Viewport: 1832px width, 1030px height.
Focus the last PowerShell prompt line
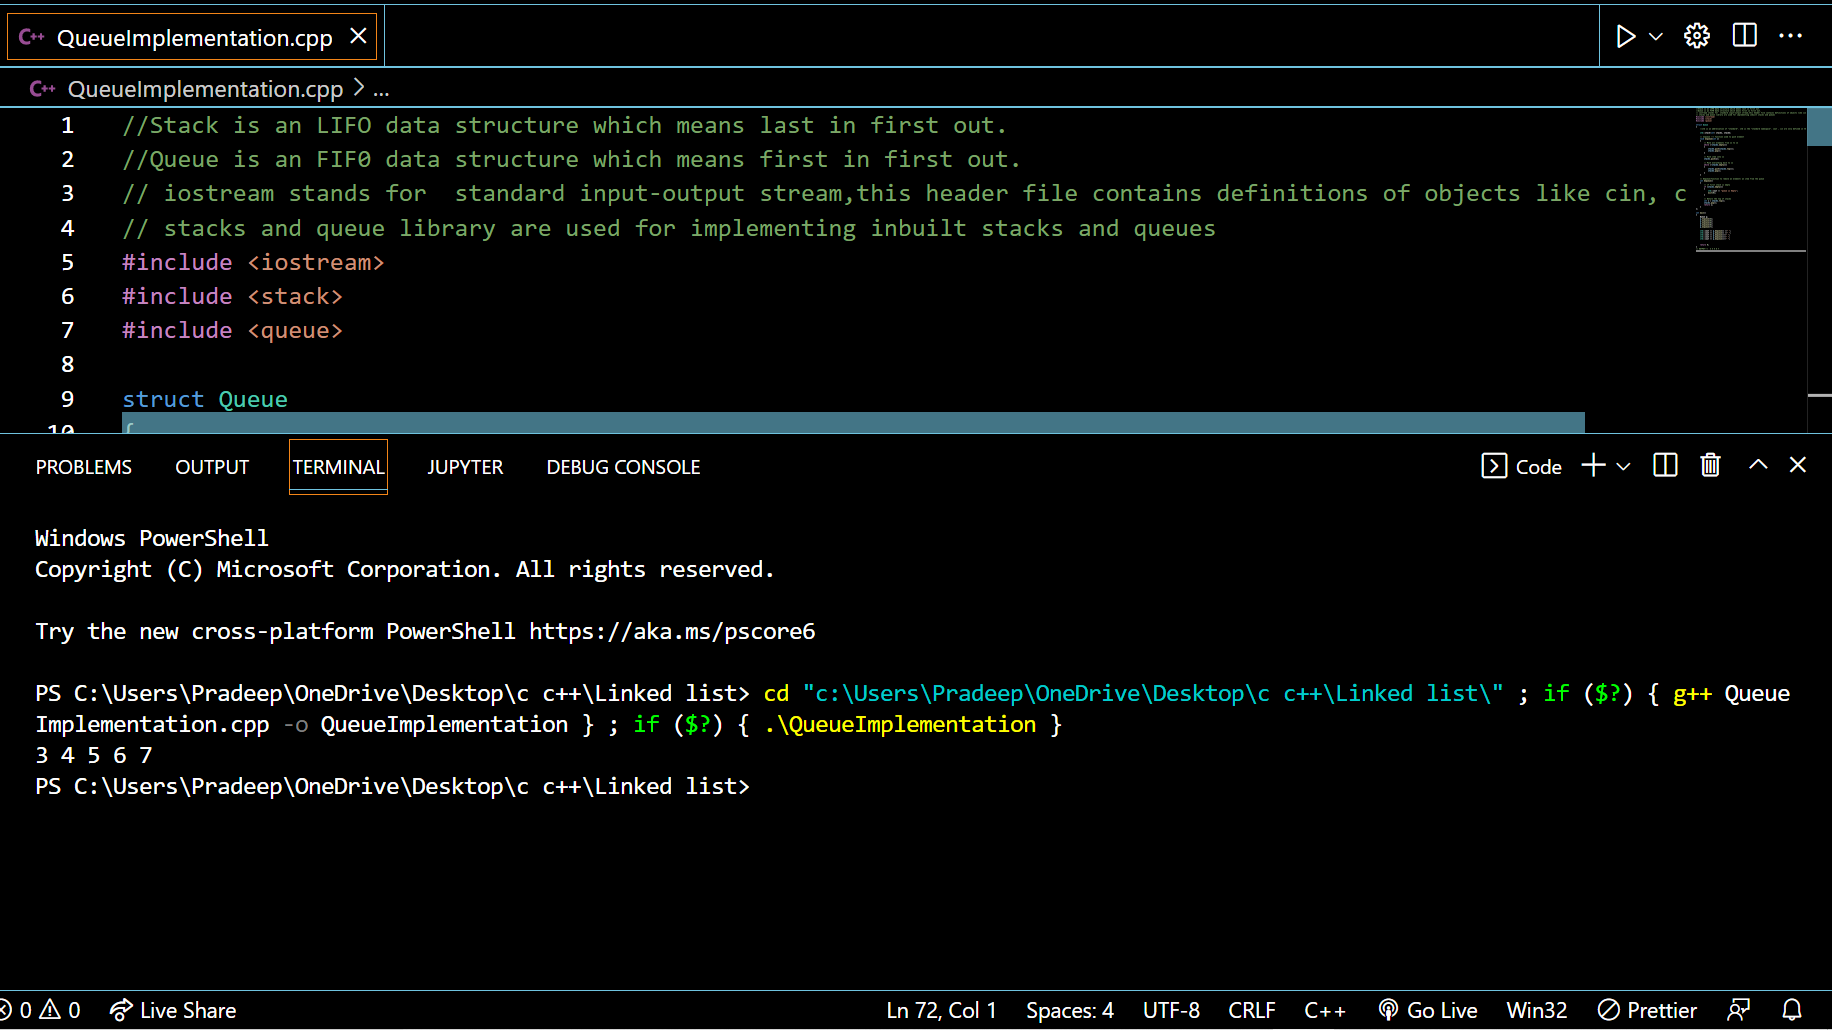[392, 786]
